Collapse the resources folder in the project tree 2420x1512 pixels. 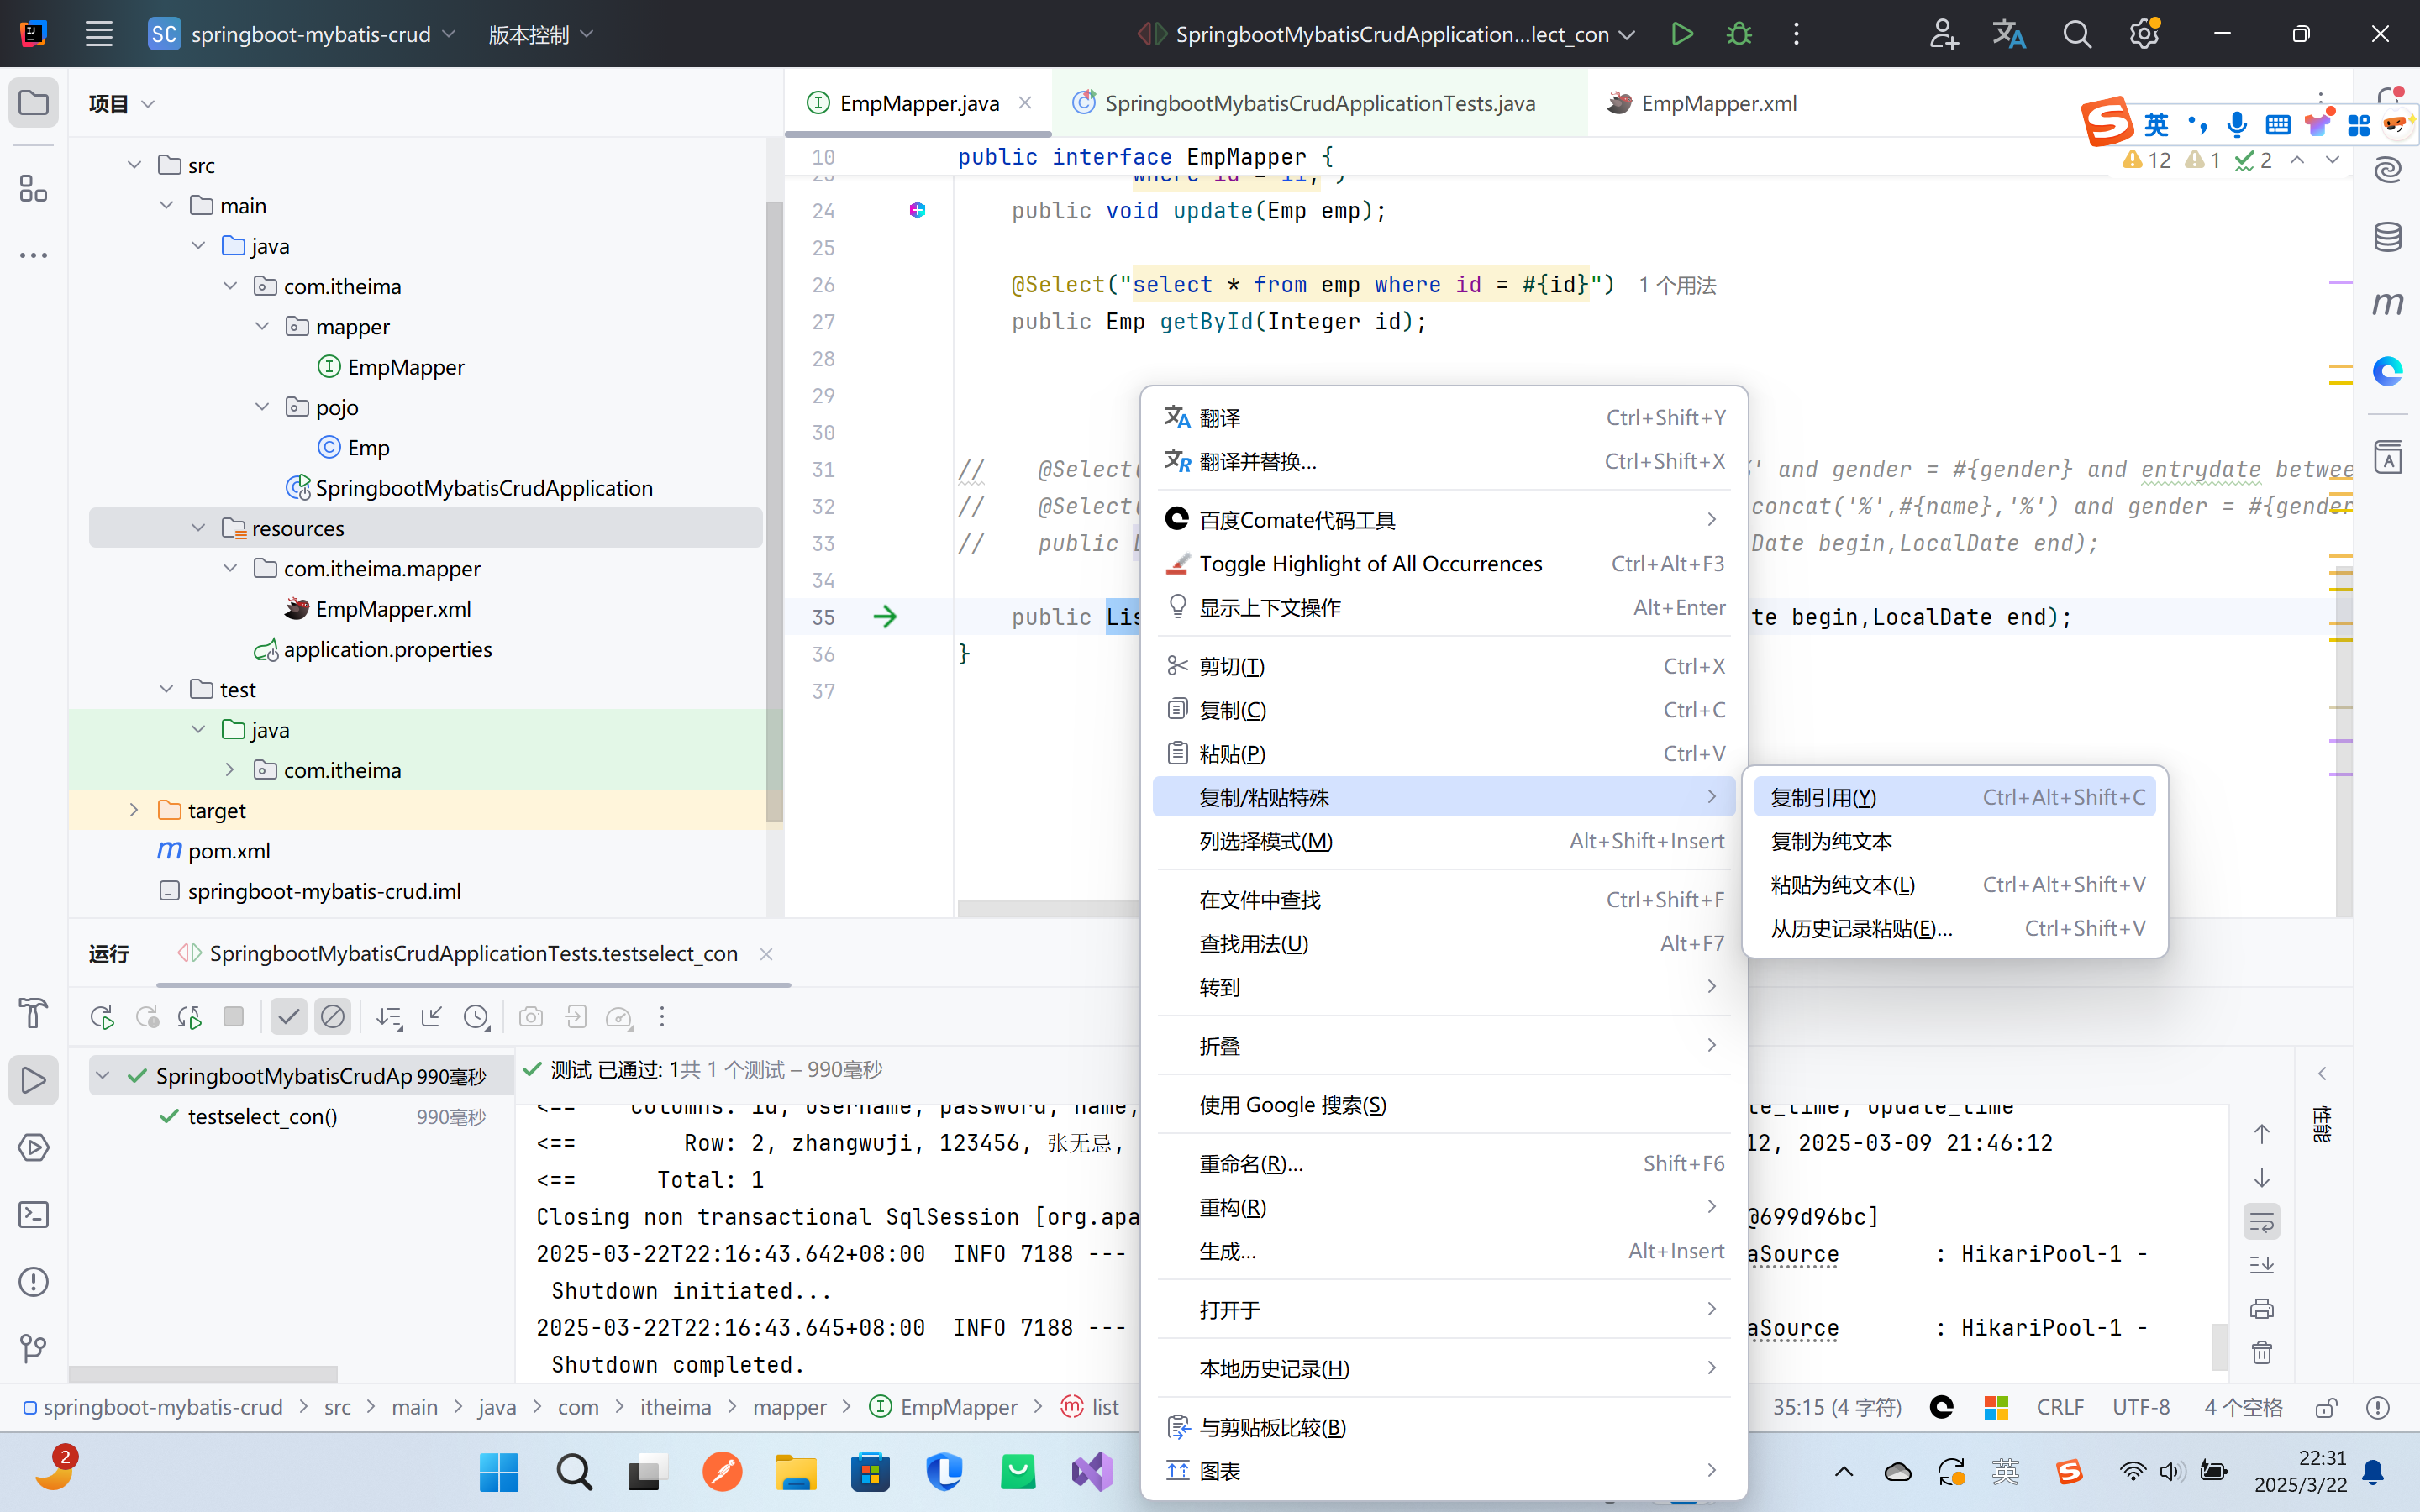[198, 528]
